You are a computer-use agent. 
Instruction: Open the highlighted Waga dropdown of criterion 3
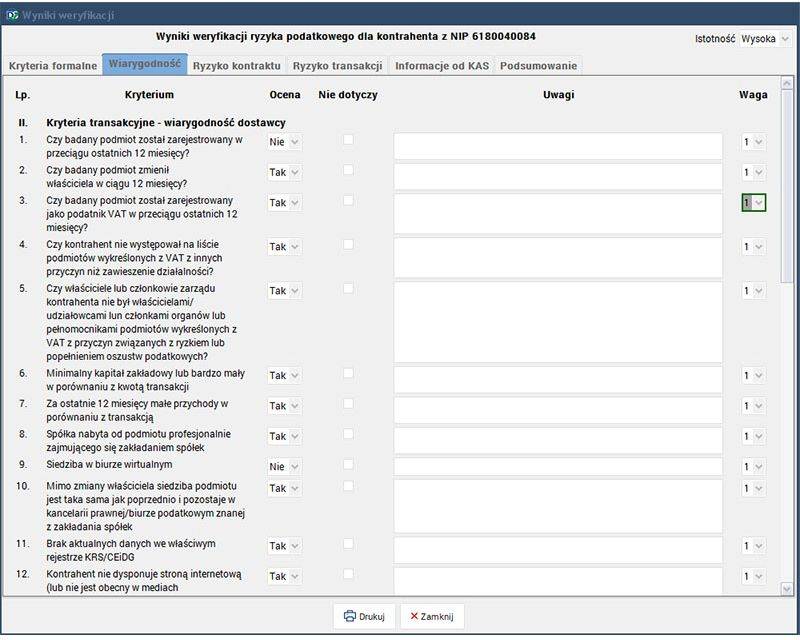(753, 203)
